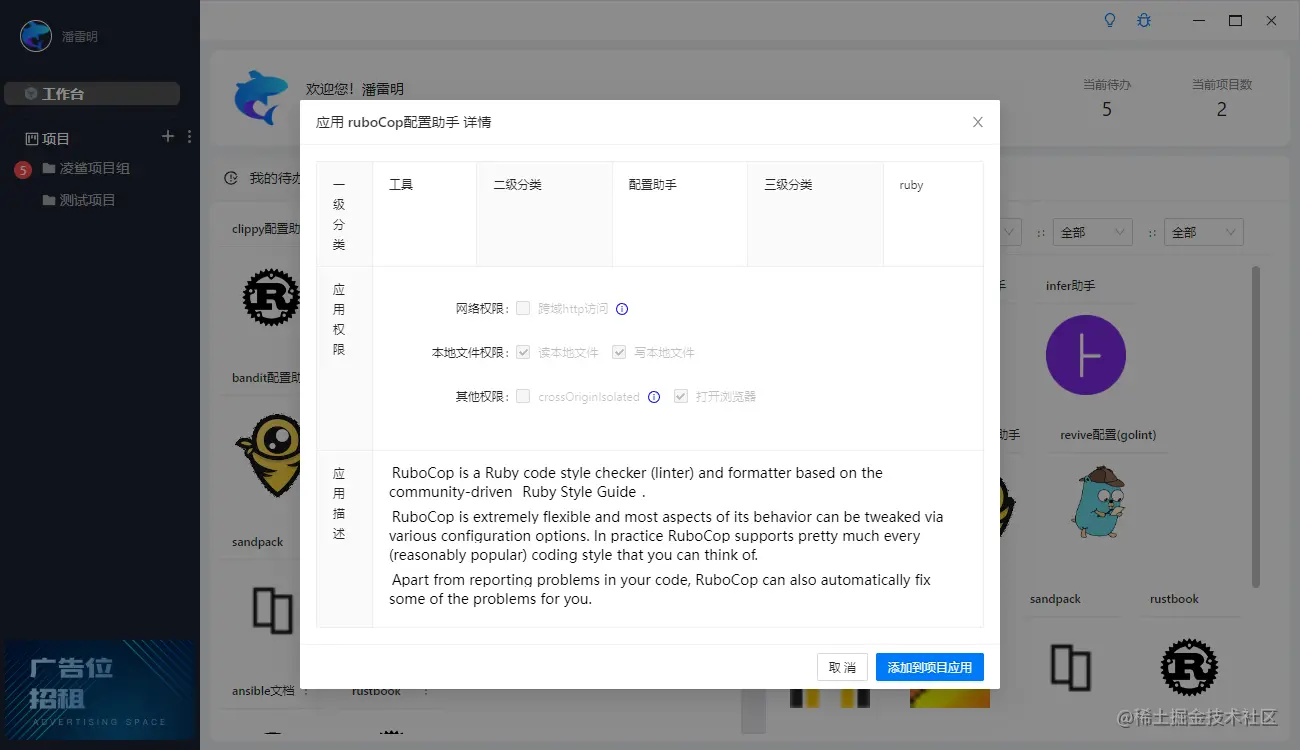Viewport: 1300px width, 750px height.
Task: Click the purple infer助手 icon
Action: (1086, 355)
